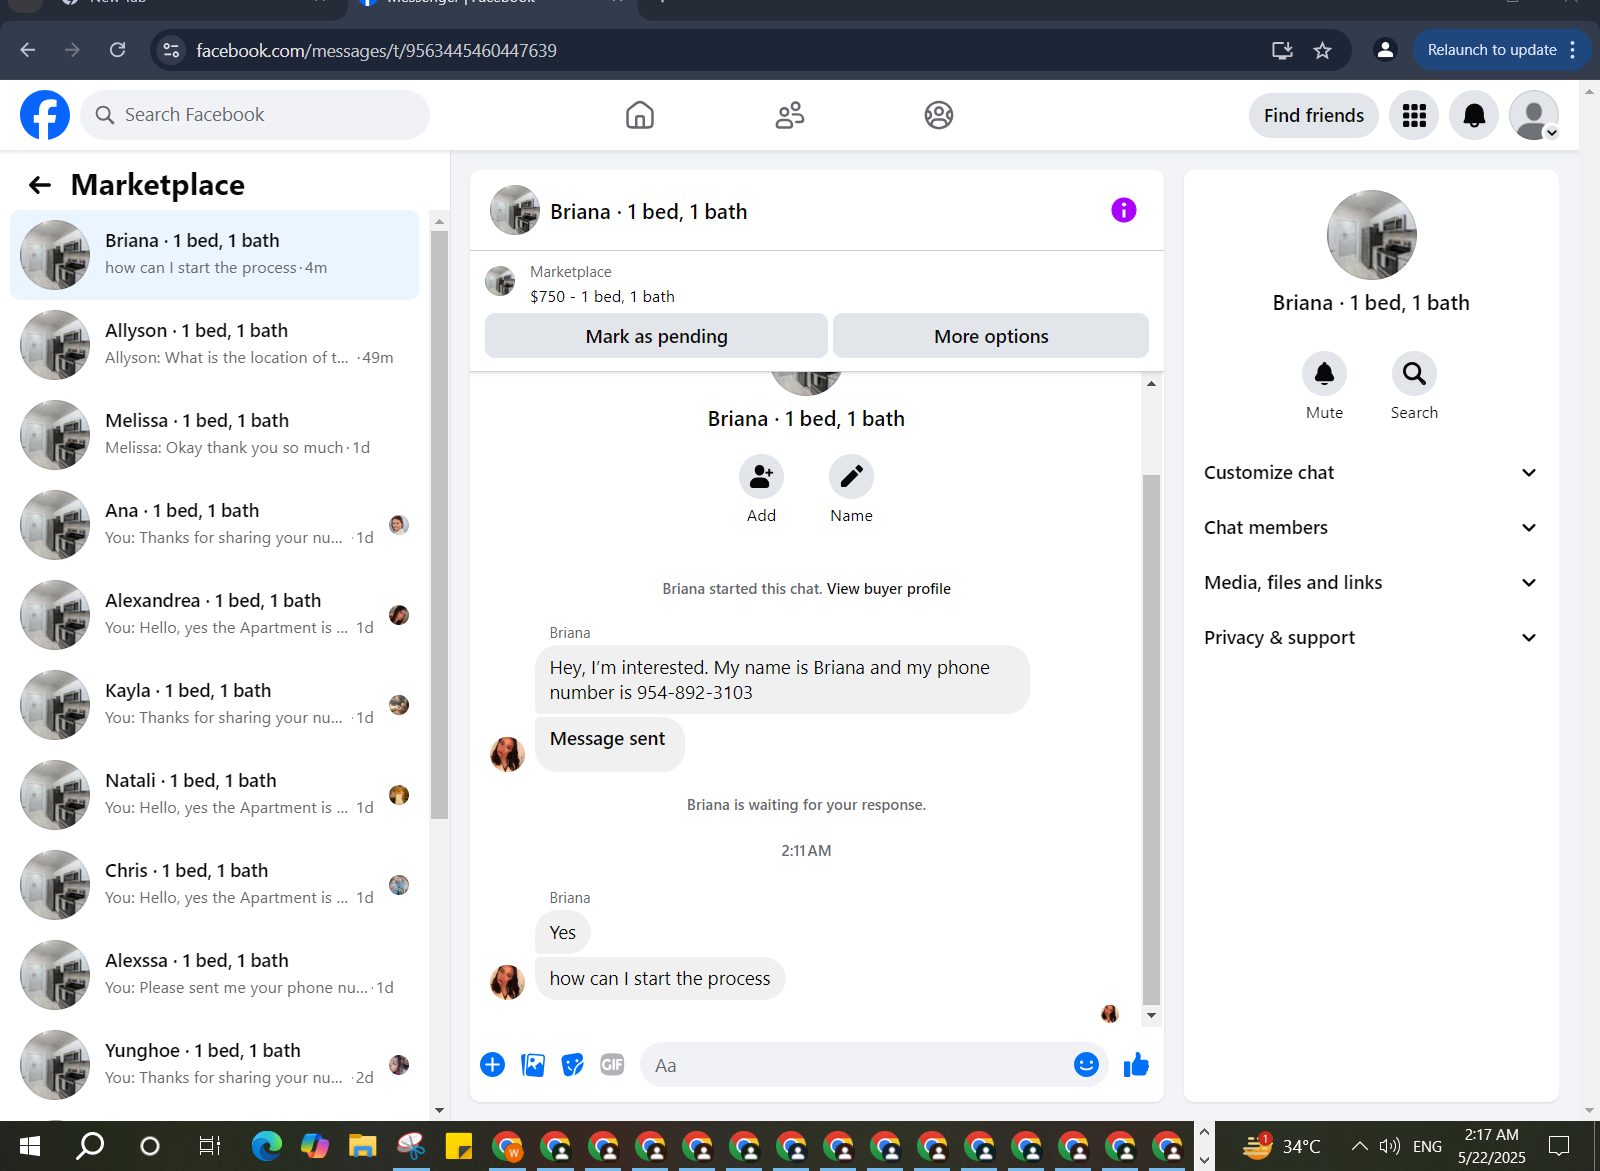Open the Chris conversation
The image size is (1600, 1171).
click(x=215, y=885)
